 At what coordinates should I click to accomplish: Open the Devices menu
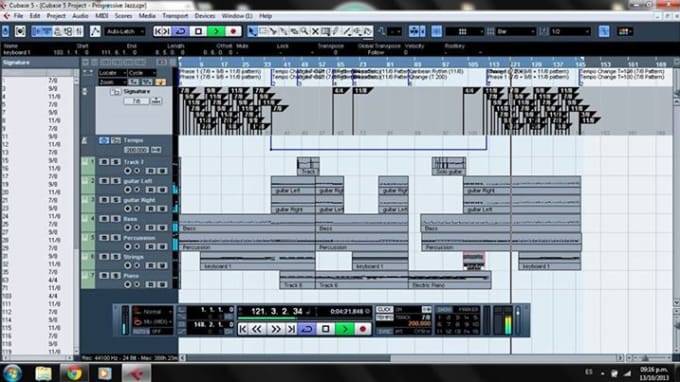[205, 16]
